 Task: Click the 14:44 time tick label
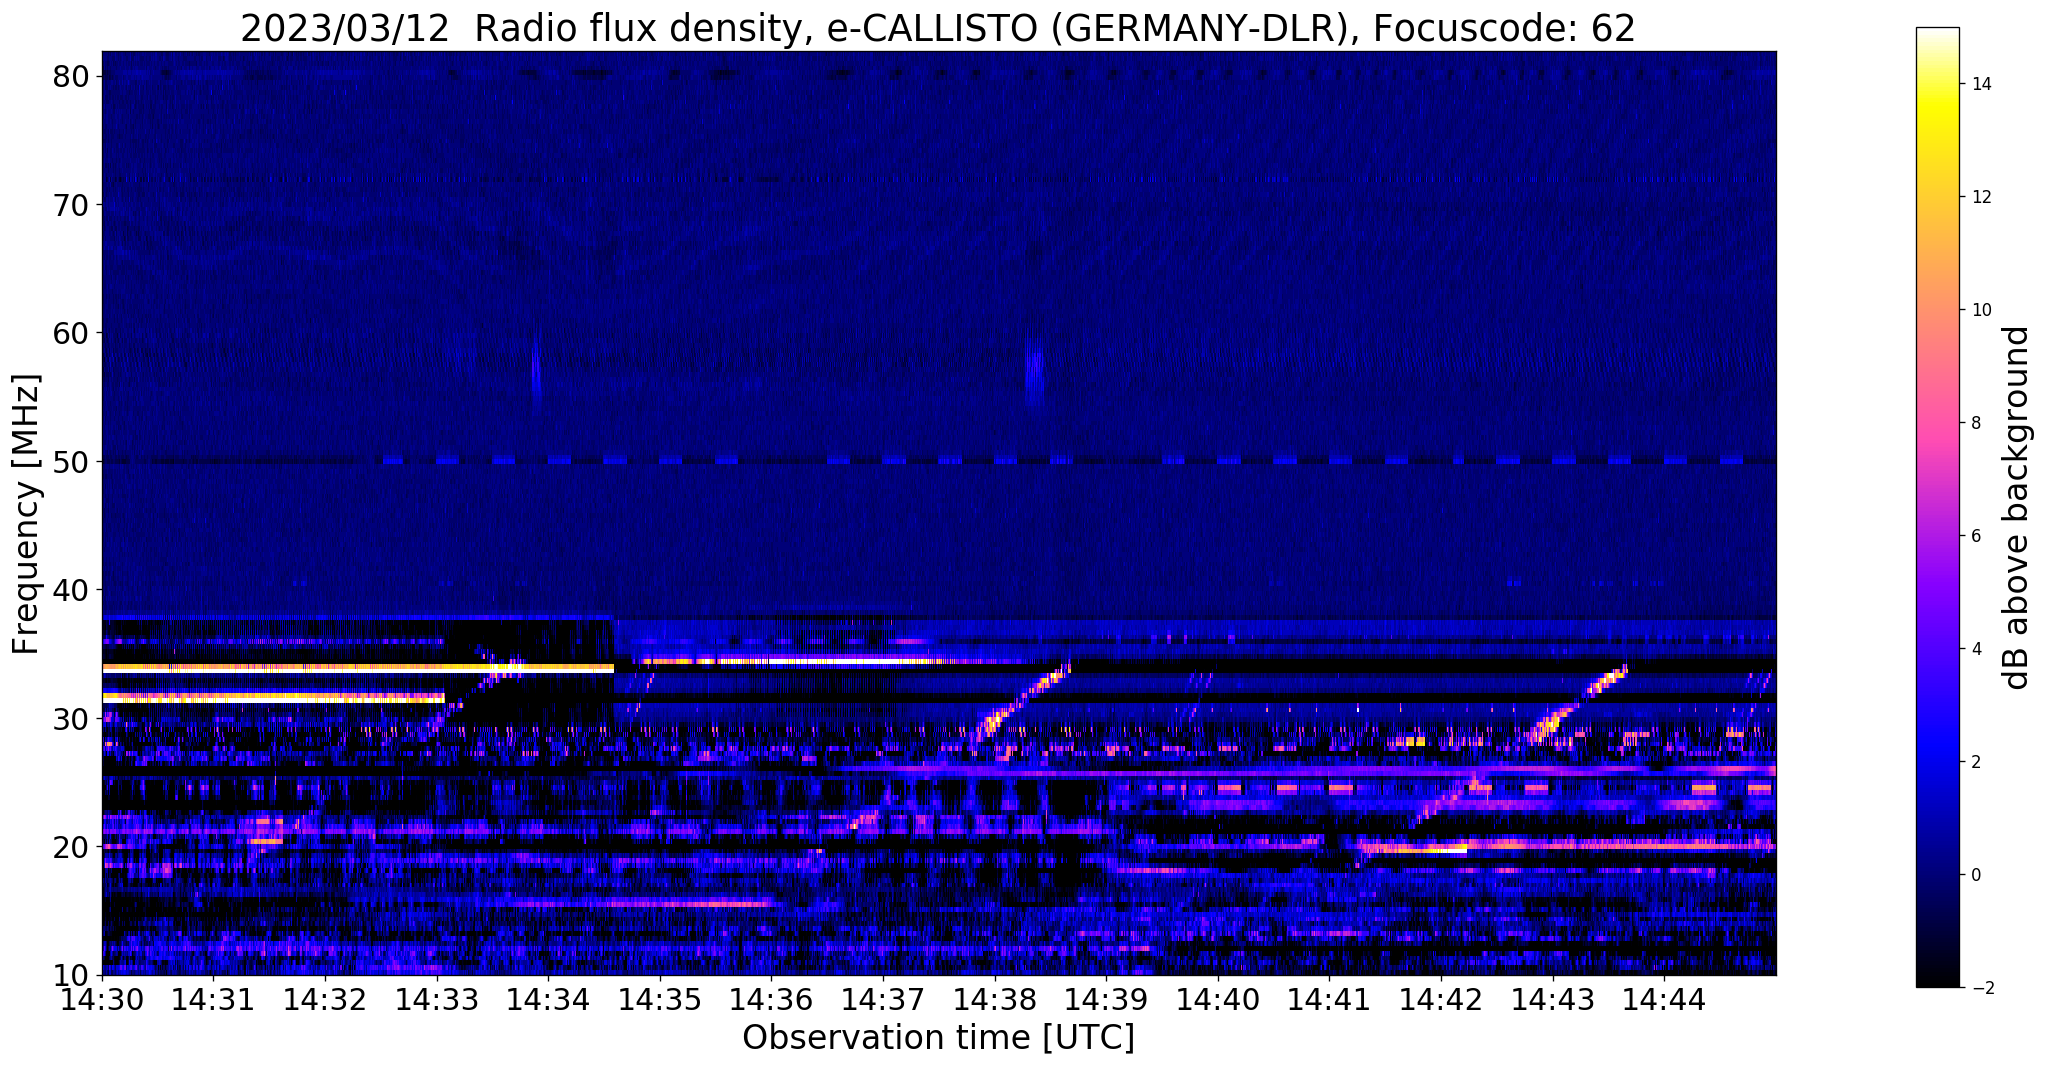(x=1664, y=998)
